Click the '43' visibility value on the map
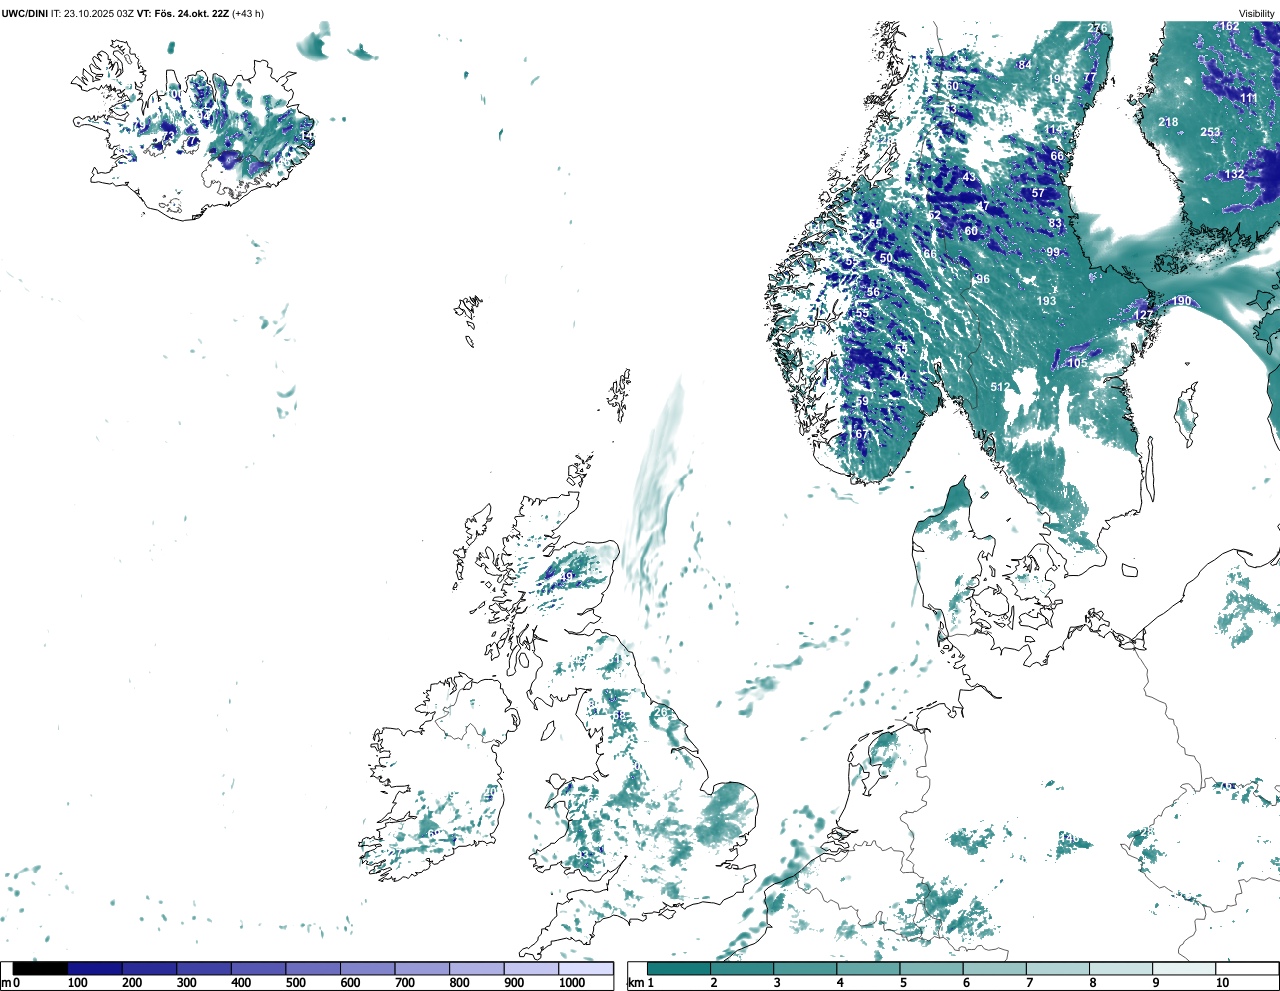Image resolution: width=1280 pixels, height=991 pixels. [x=969, y=177]
